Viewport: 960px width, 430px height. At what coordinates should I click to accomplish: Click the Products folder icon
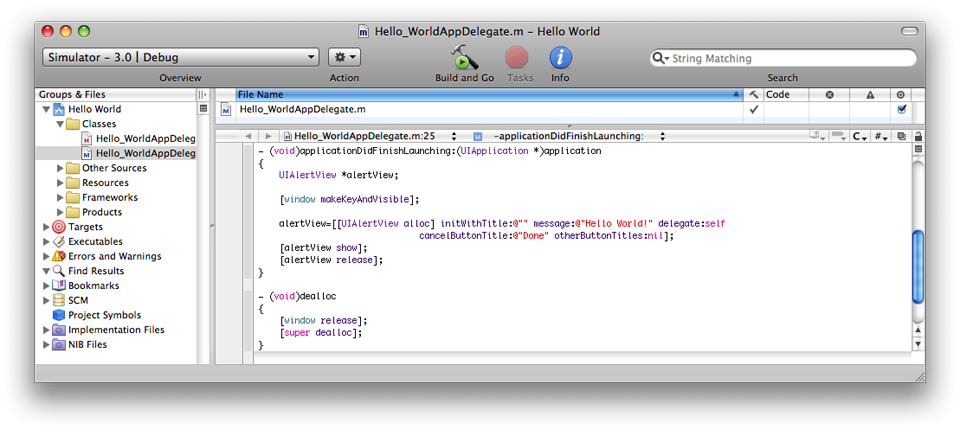pos(73,212)
